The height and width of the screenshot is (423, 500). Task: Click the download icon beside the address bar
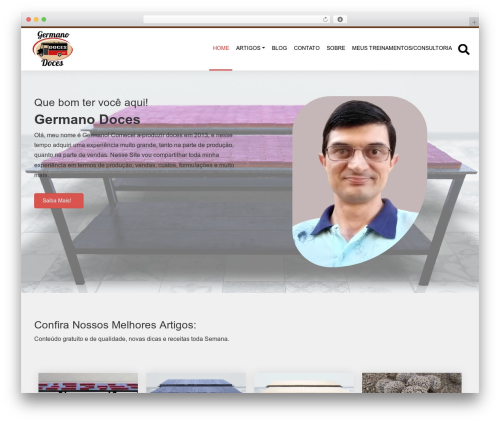click(x=340, y=19)
